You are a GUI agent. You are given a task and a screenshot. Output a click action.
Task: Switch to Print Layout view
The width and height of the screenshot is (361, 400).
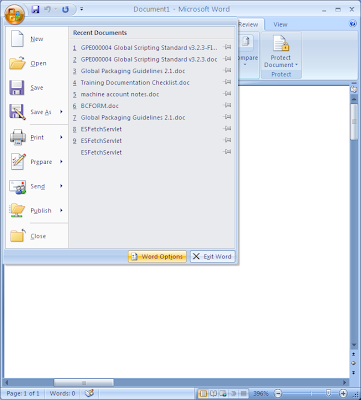coord(203,394)
